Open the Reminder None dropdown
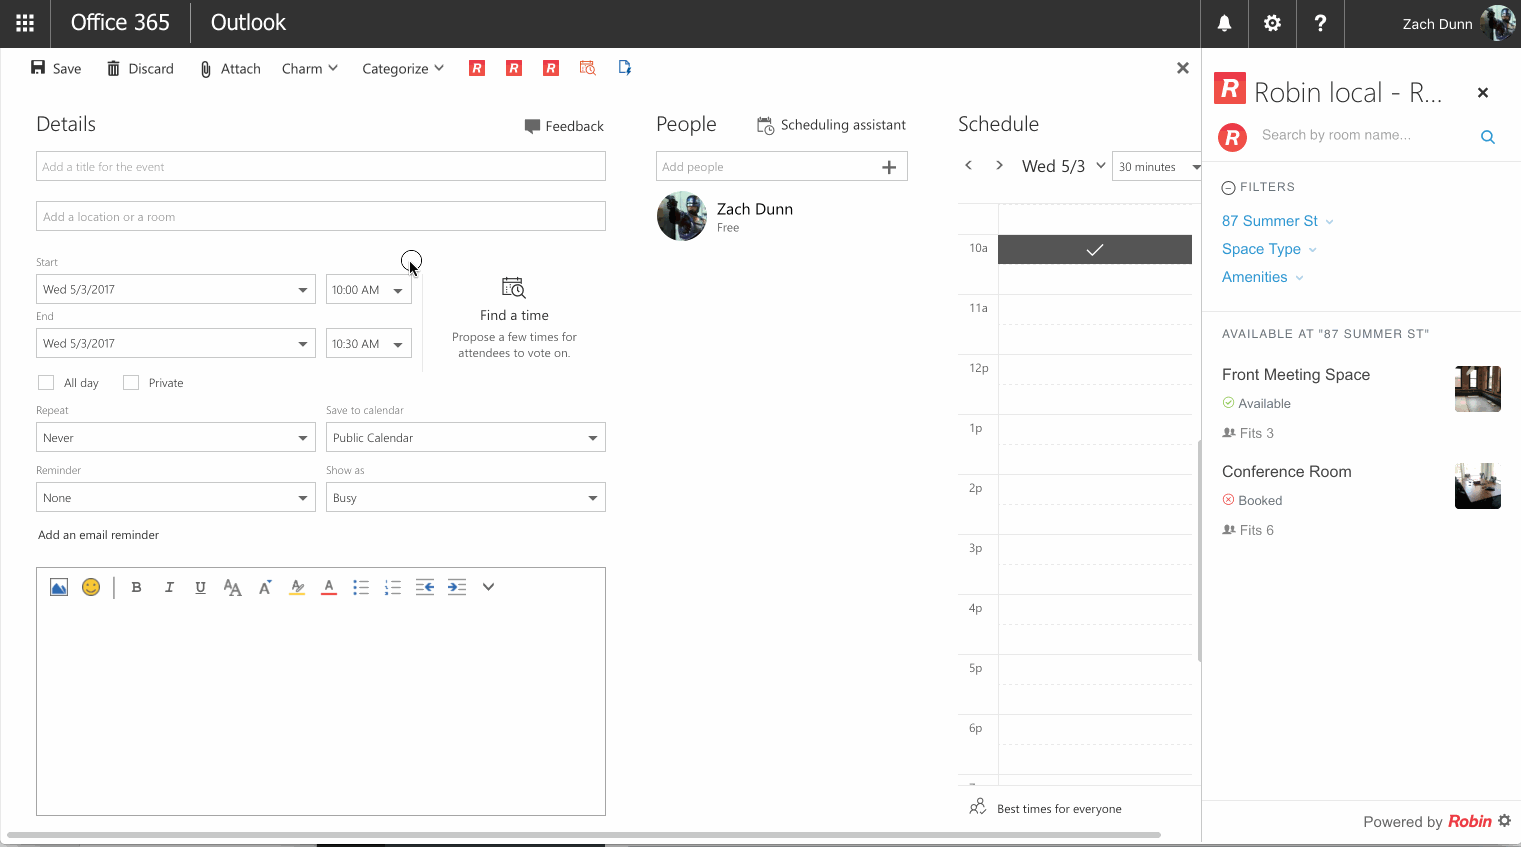This screenshot has width=1521, height=847. coord(176,497)
